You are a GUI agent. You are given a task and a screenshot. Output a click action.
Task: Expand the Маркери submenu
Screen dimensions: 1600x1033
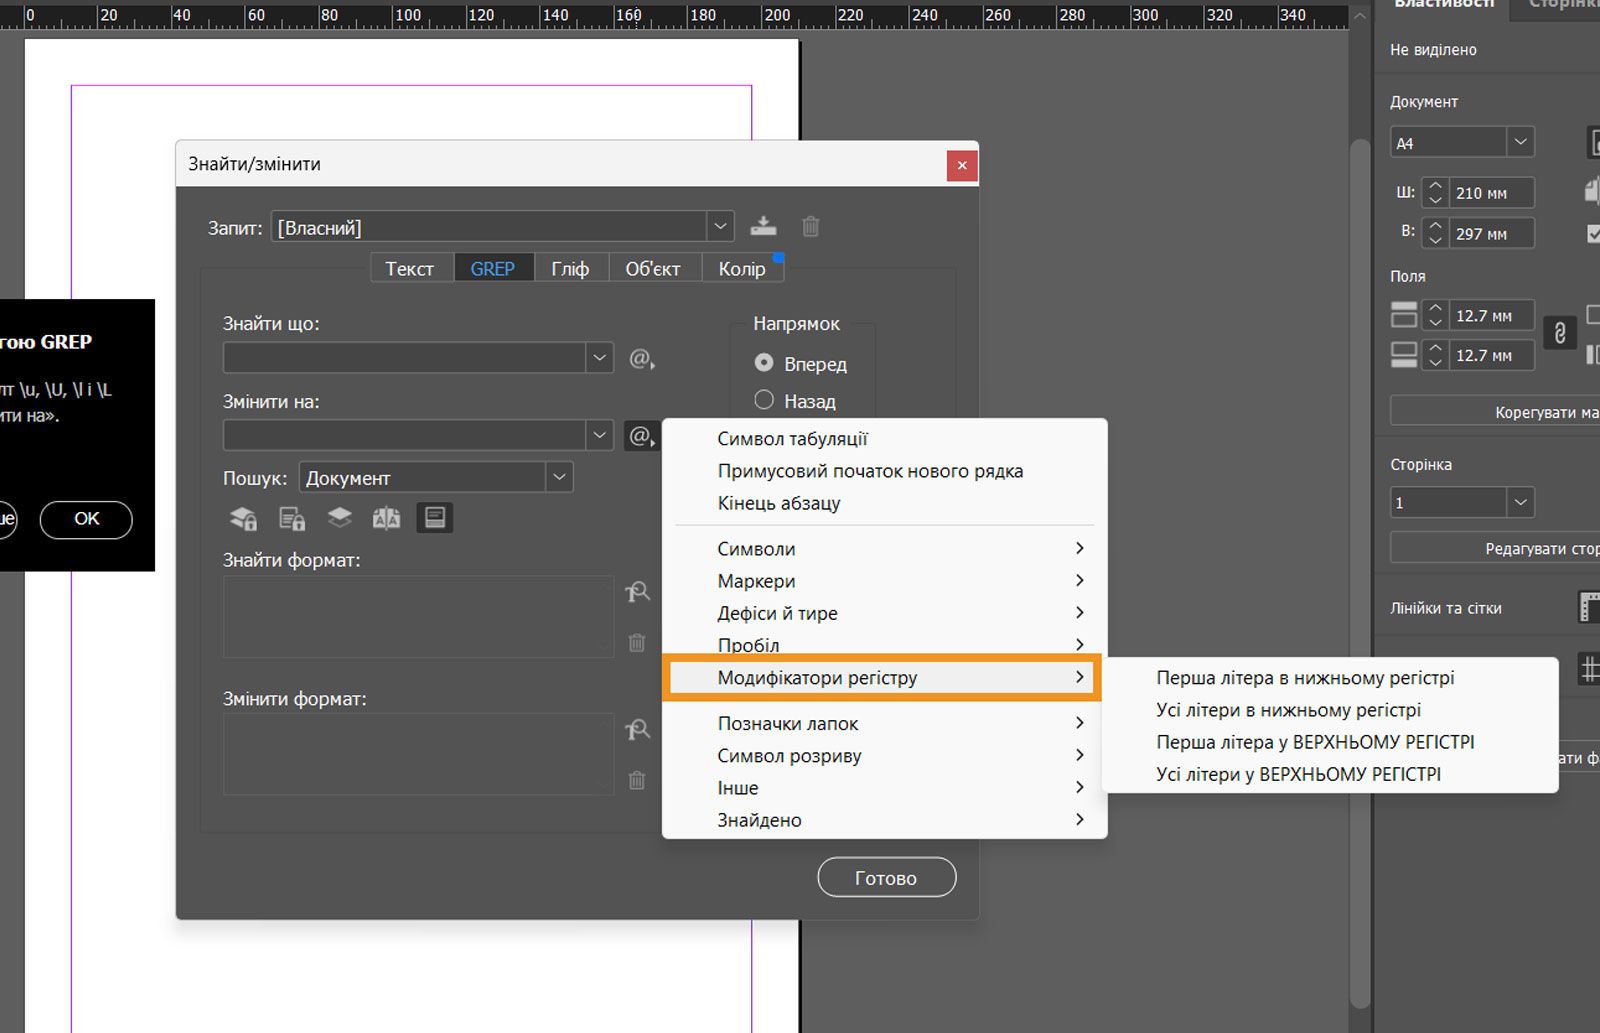coord(885,581)
